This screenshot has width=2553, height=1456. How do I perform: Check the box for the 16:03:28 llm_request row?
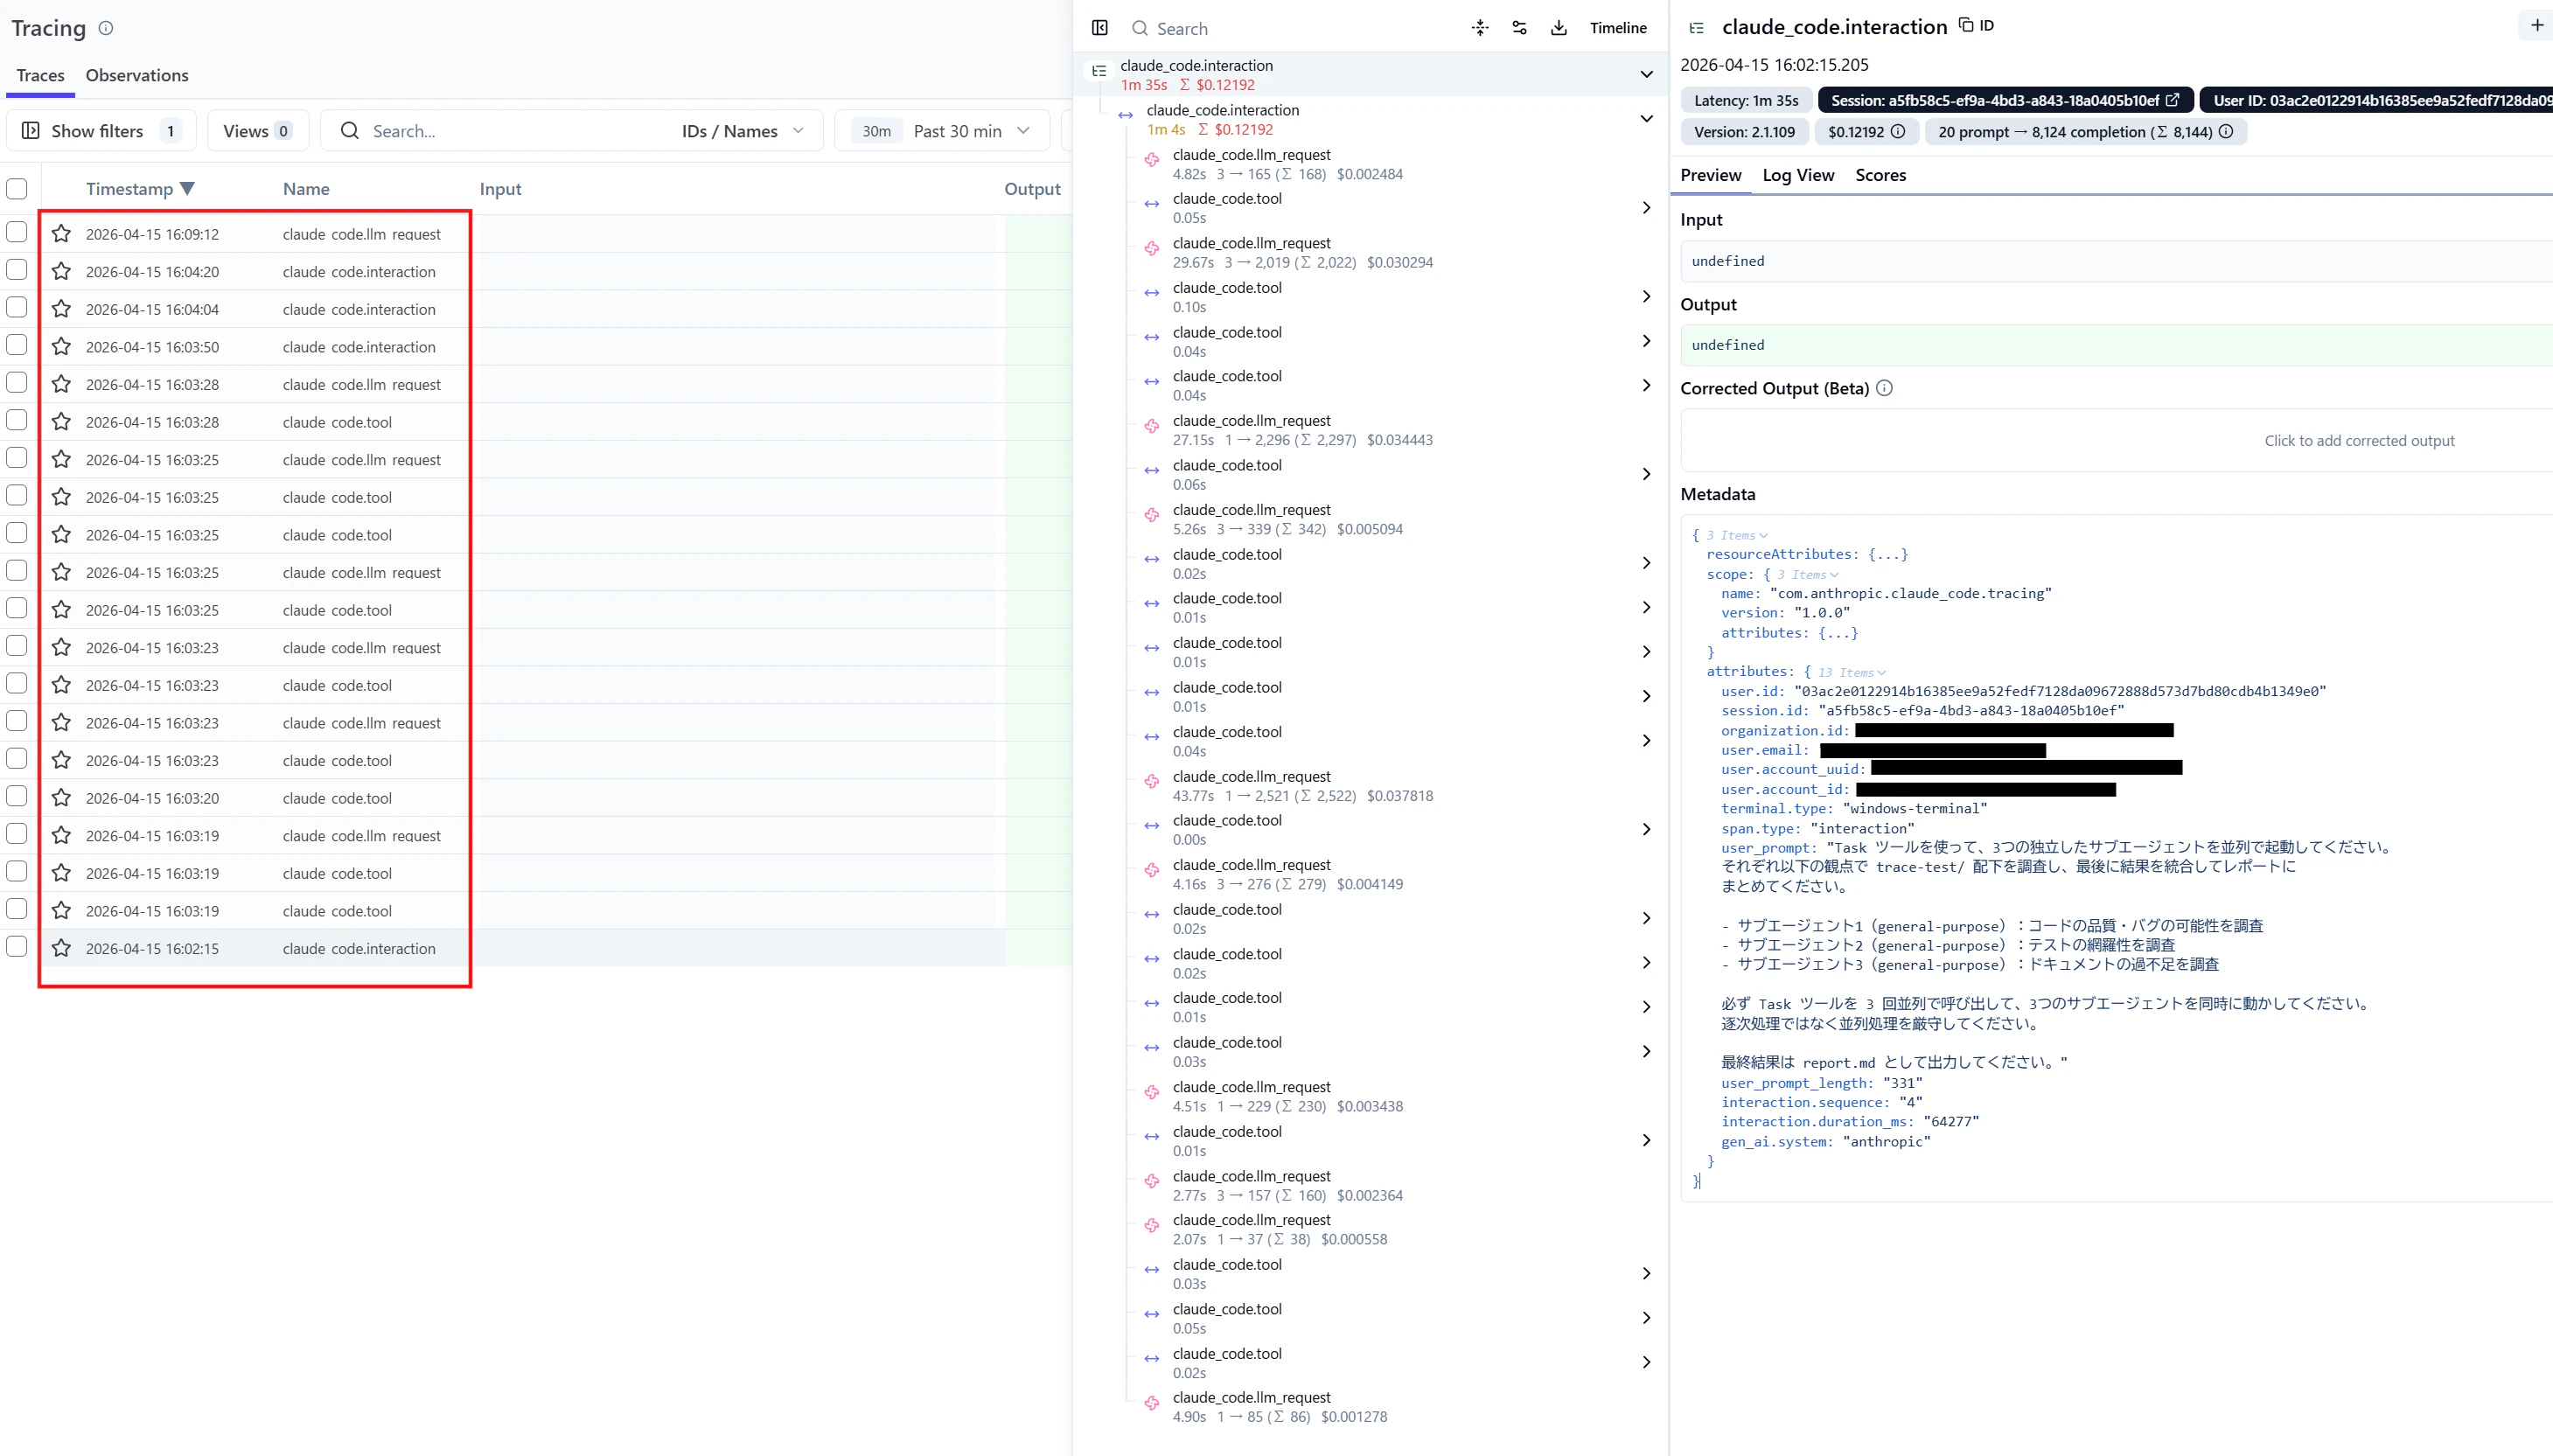(x=17, y=382)
